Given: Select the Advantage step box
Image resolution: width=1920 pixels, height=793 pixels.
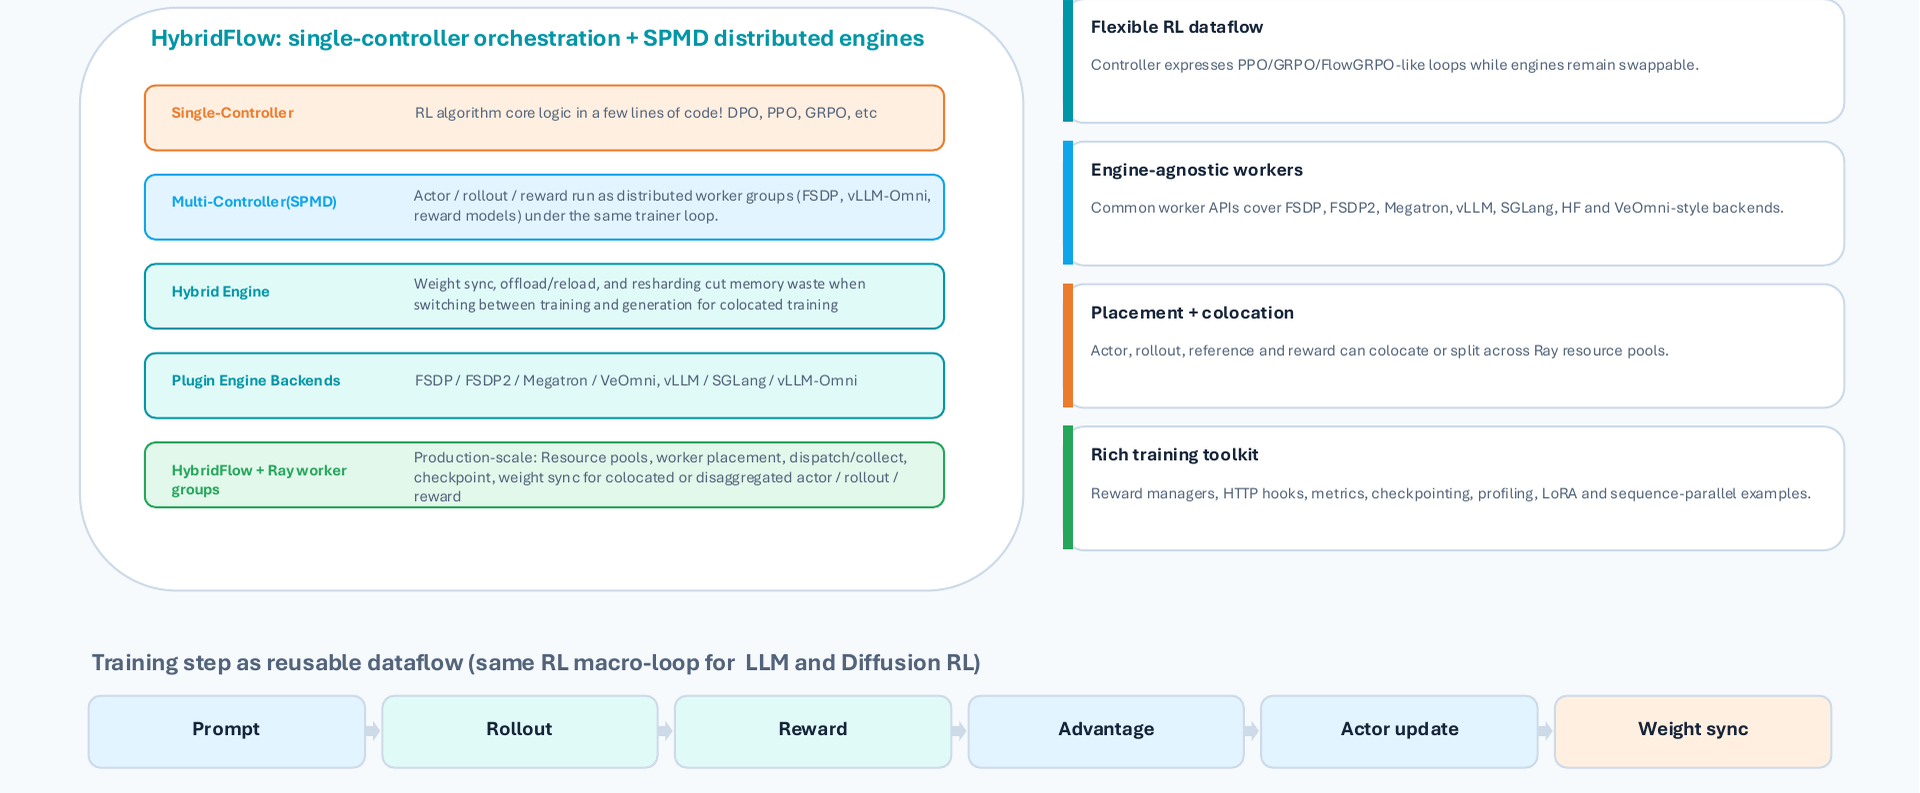Looking at the screenshot, I should pyautogui.click(x=1106, y=732).
